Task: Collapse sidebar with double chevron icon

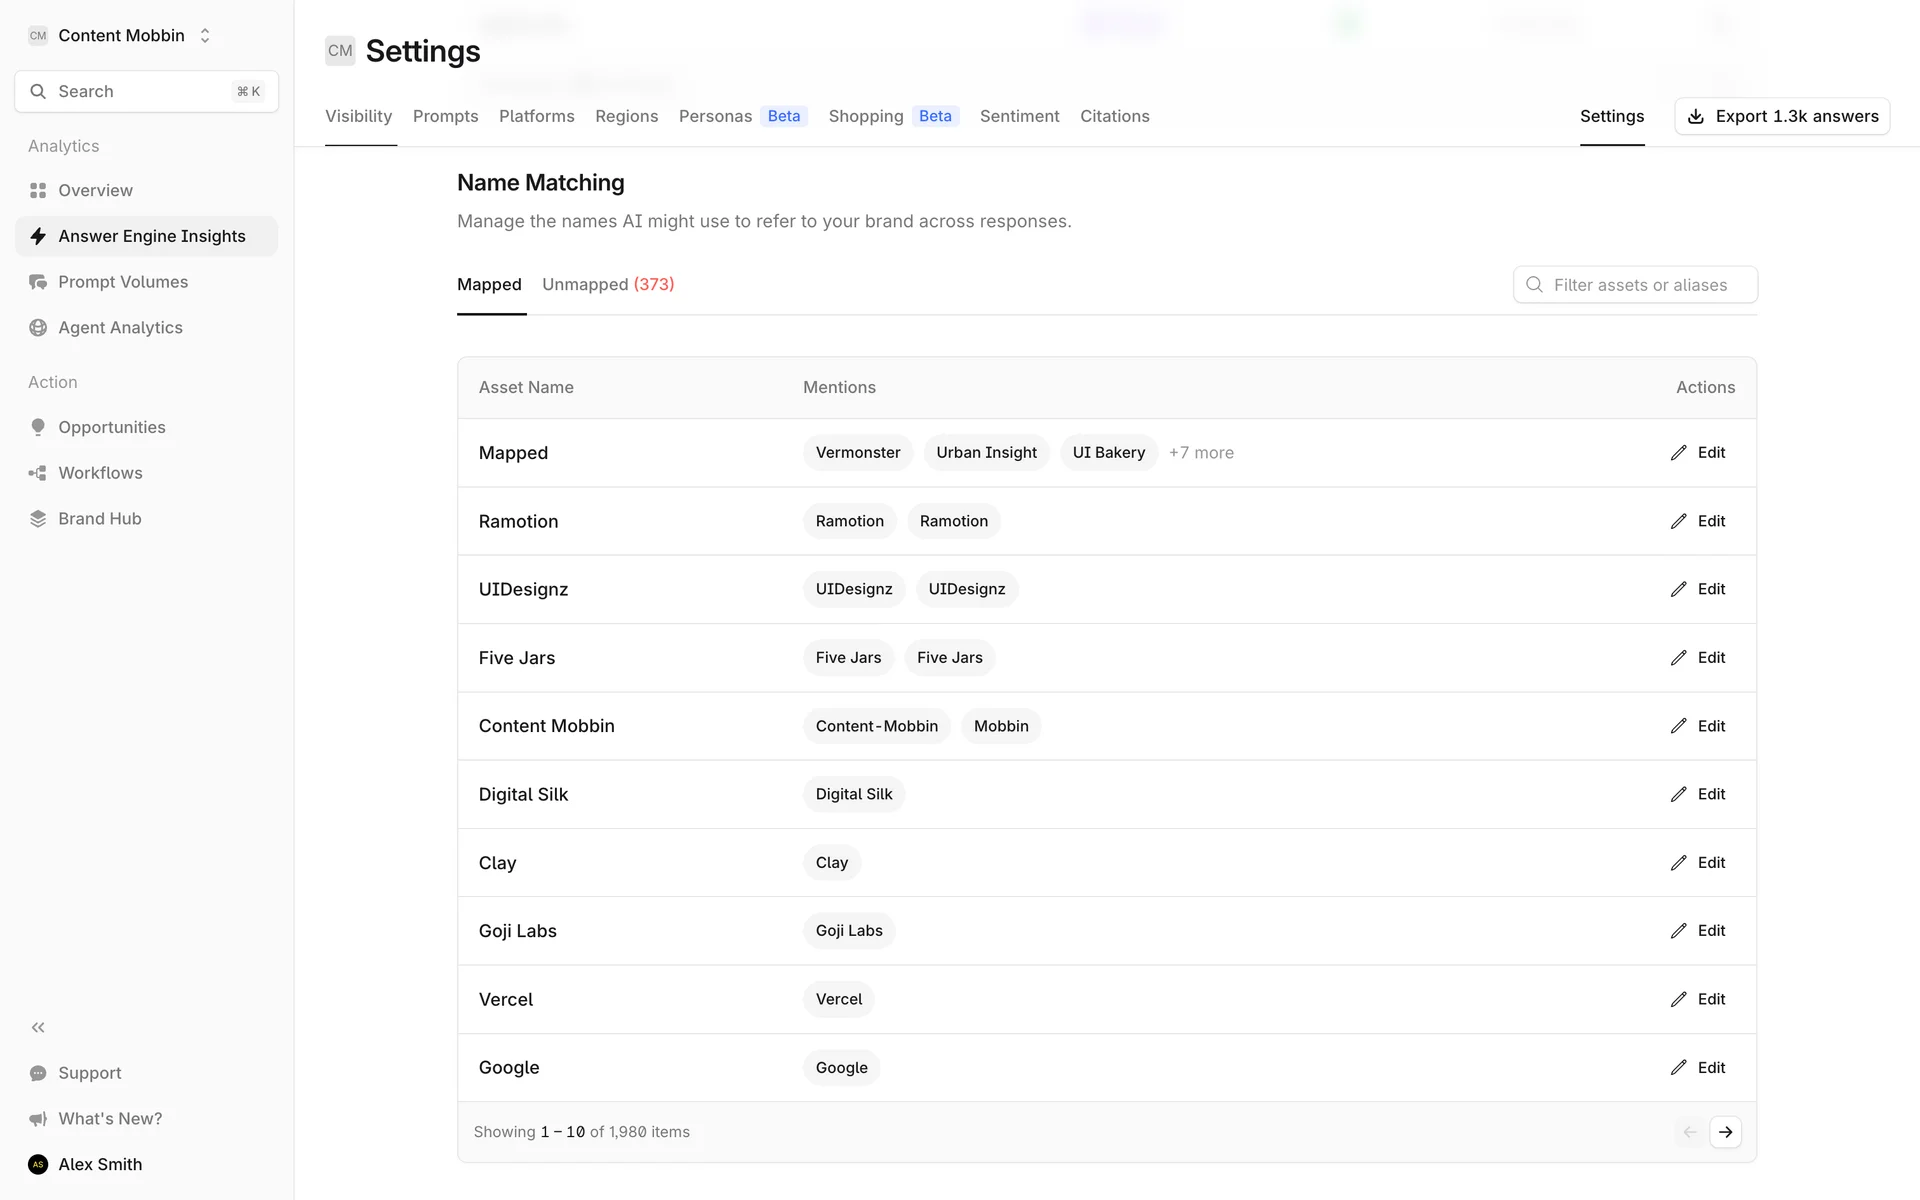Action: (x=38, y=1027)
